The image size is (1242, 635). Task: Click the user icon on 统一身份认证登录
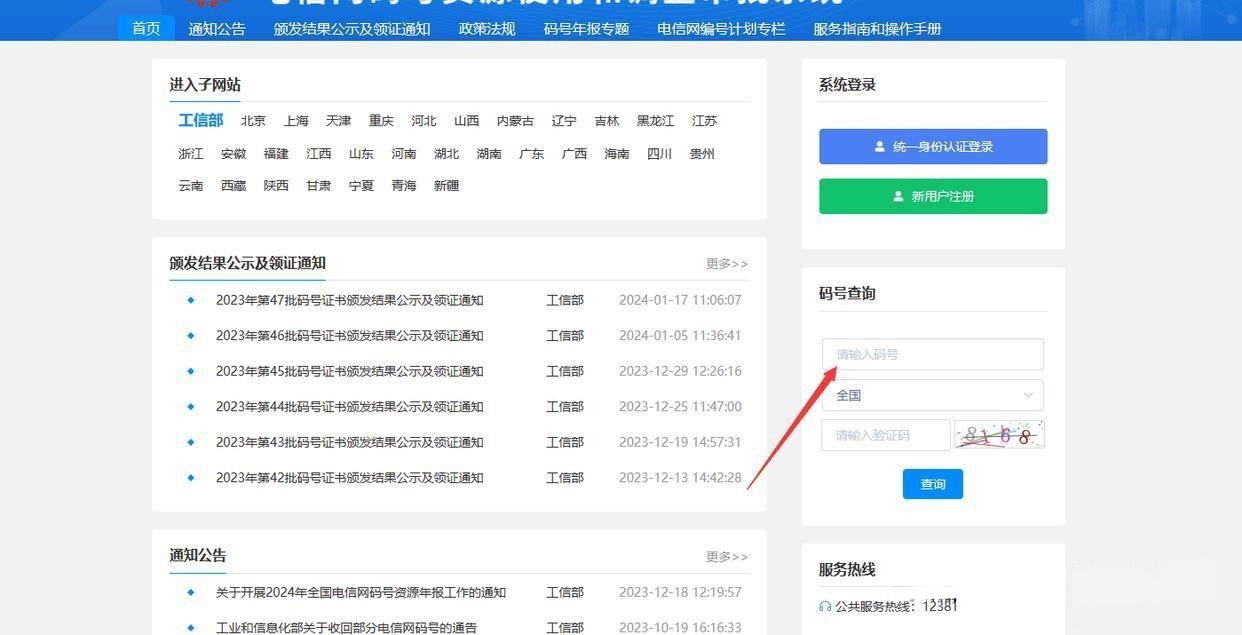(x=880, y=146)
